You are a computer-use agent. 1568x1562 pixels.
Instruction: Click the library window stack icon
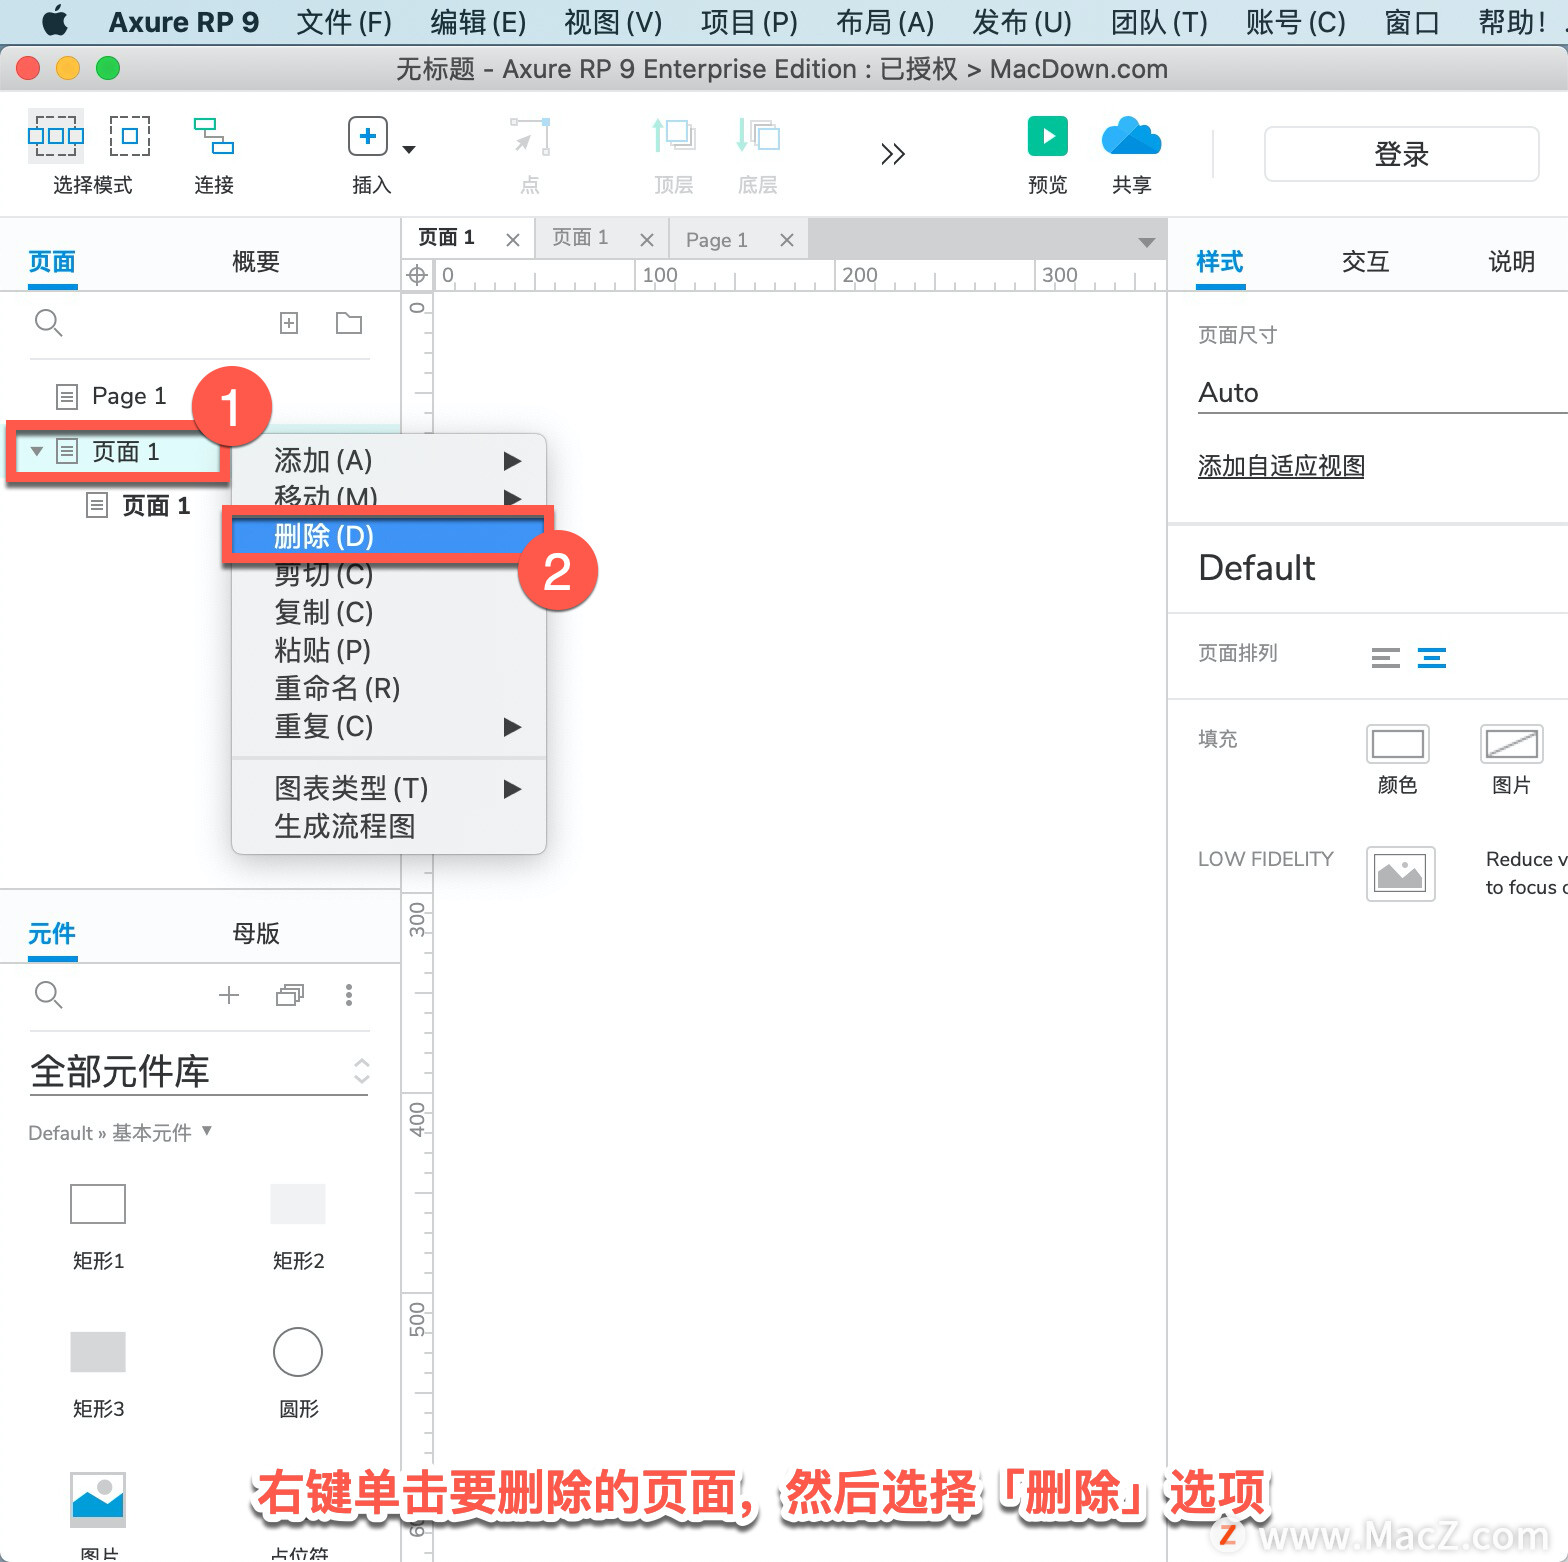290,995
